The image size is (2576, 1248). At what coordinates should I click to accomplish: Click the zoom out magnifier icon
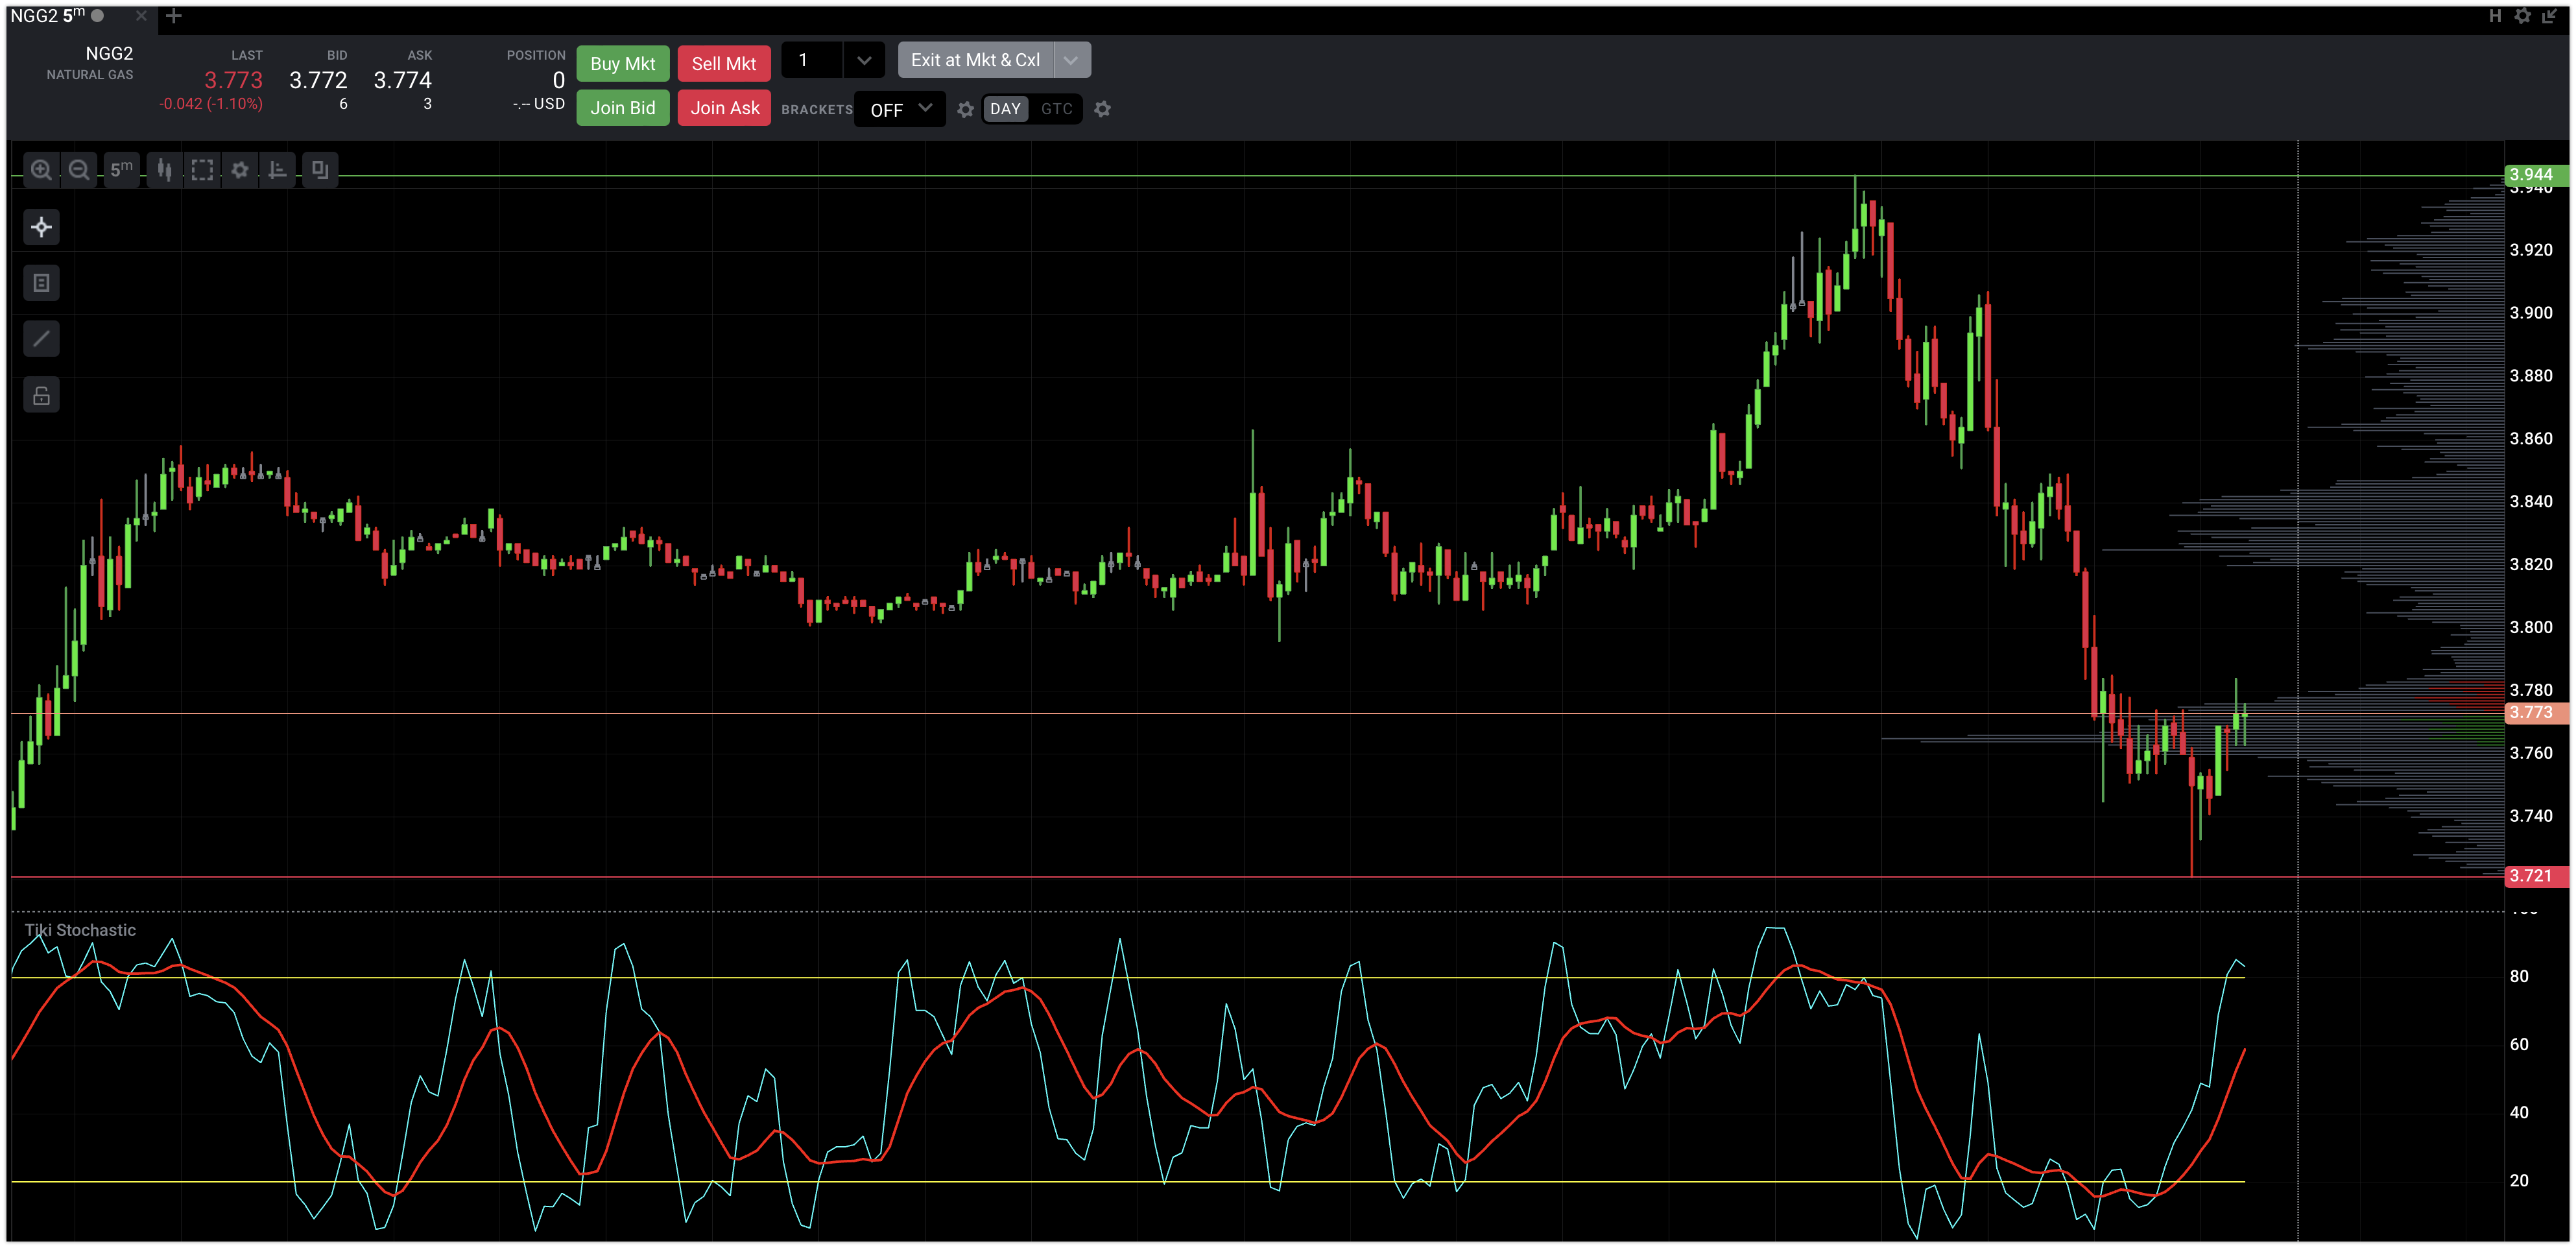(79, 170)
